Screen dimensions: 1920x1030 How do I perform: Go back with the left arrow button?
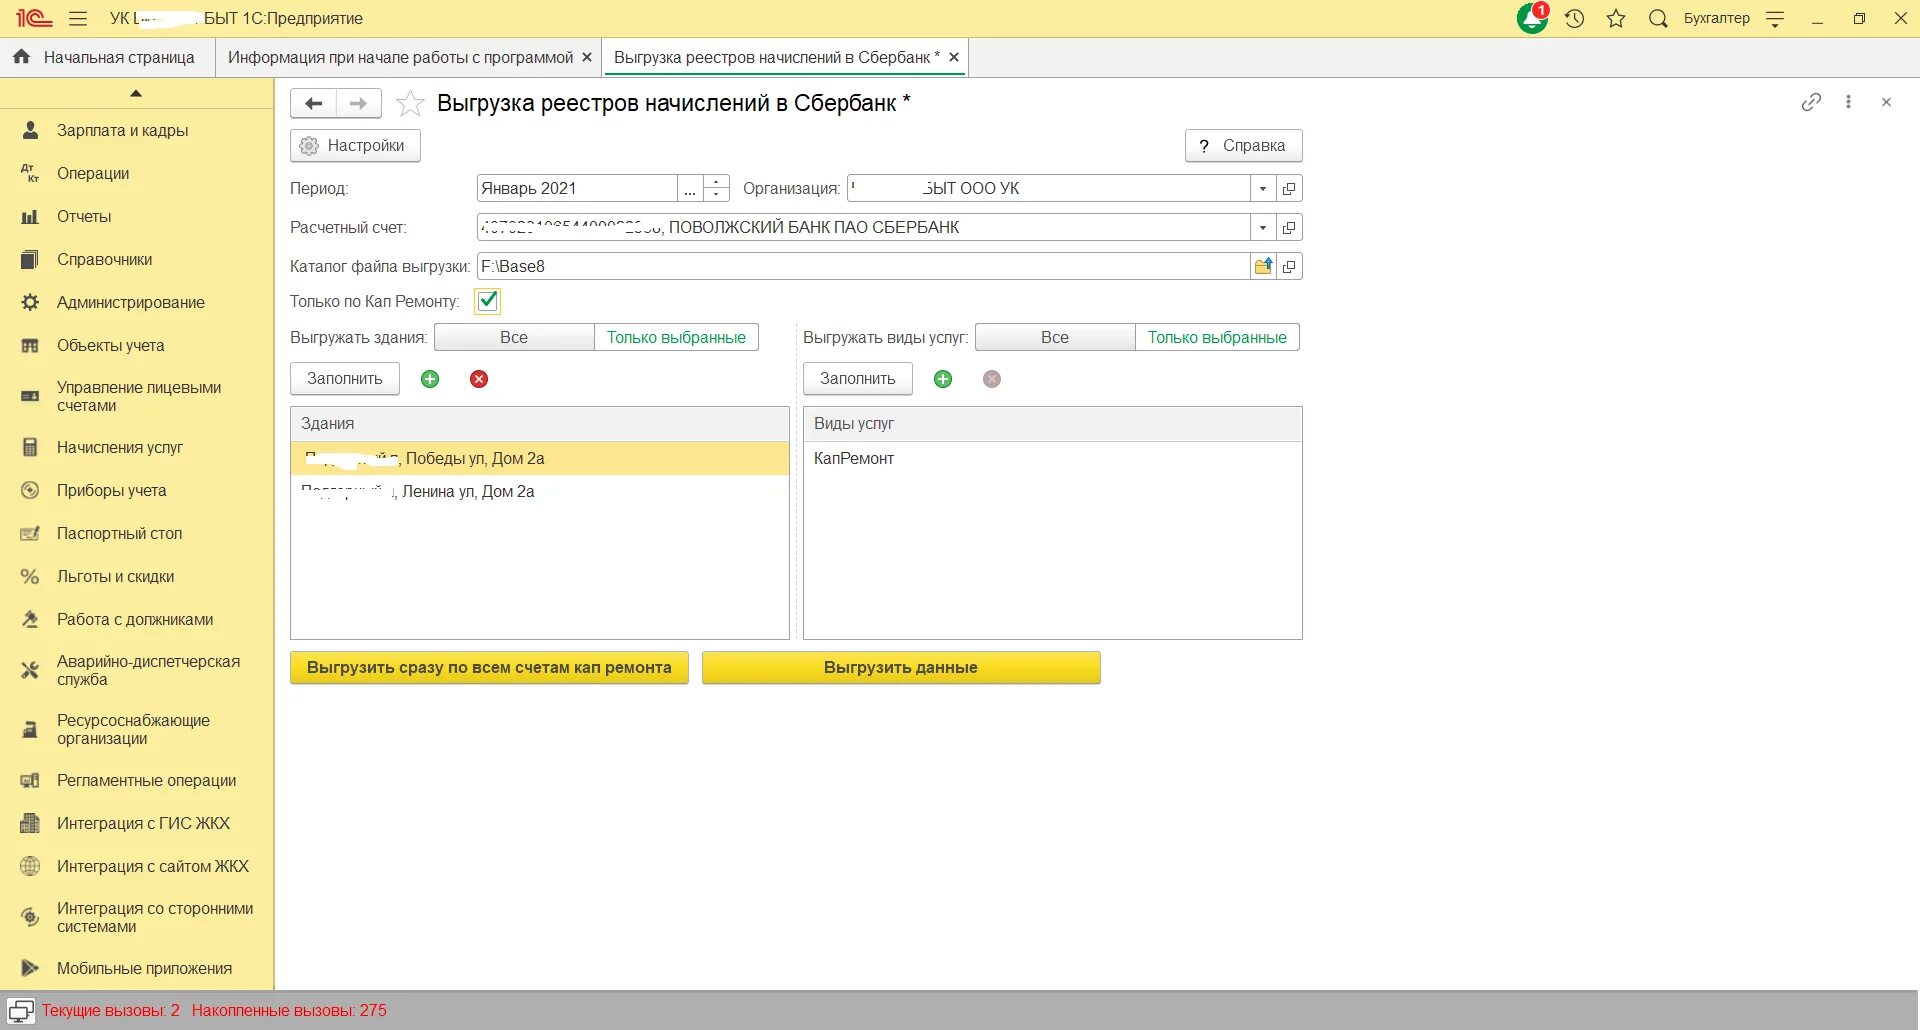tap(313, 103)
